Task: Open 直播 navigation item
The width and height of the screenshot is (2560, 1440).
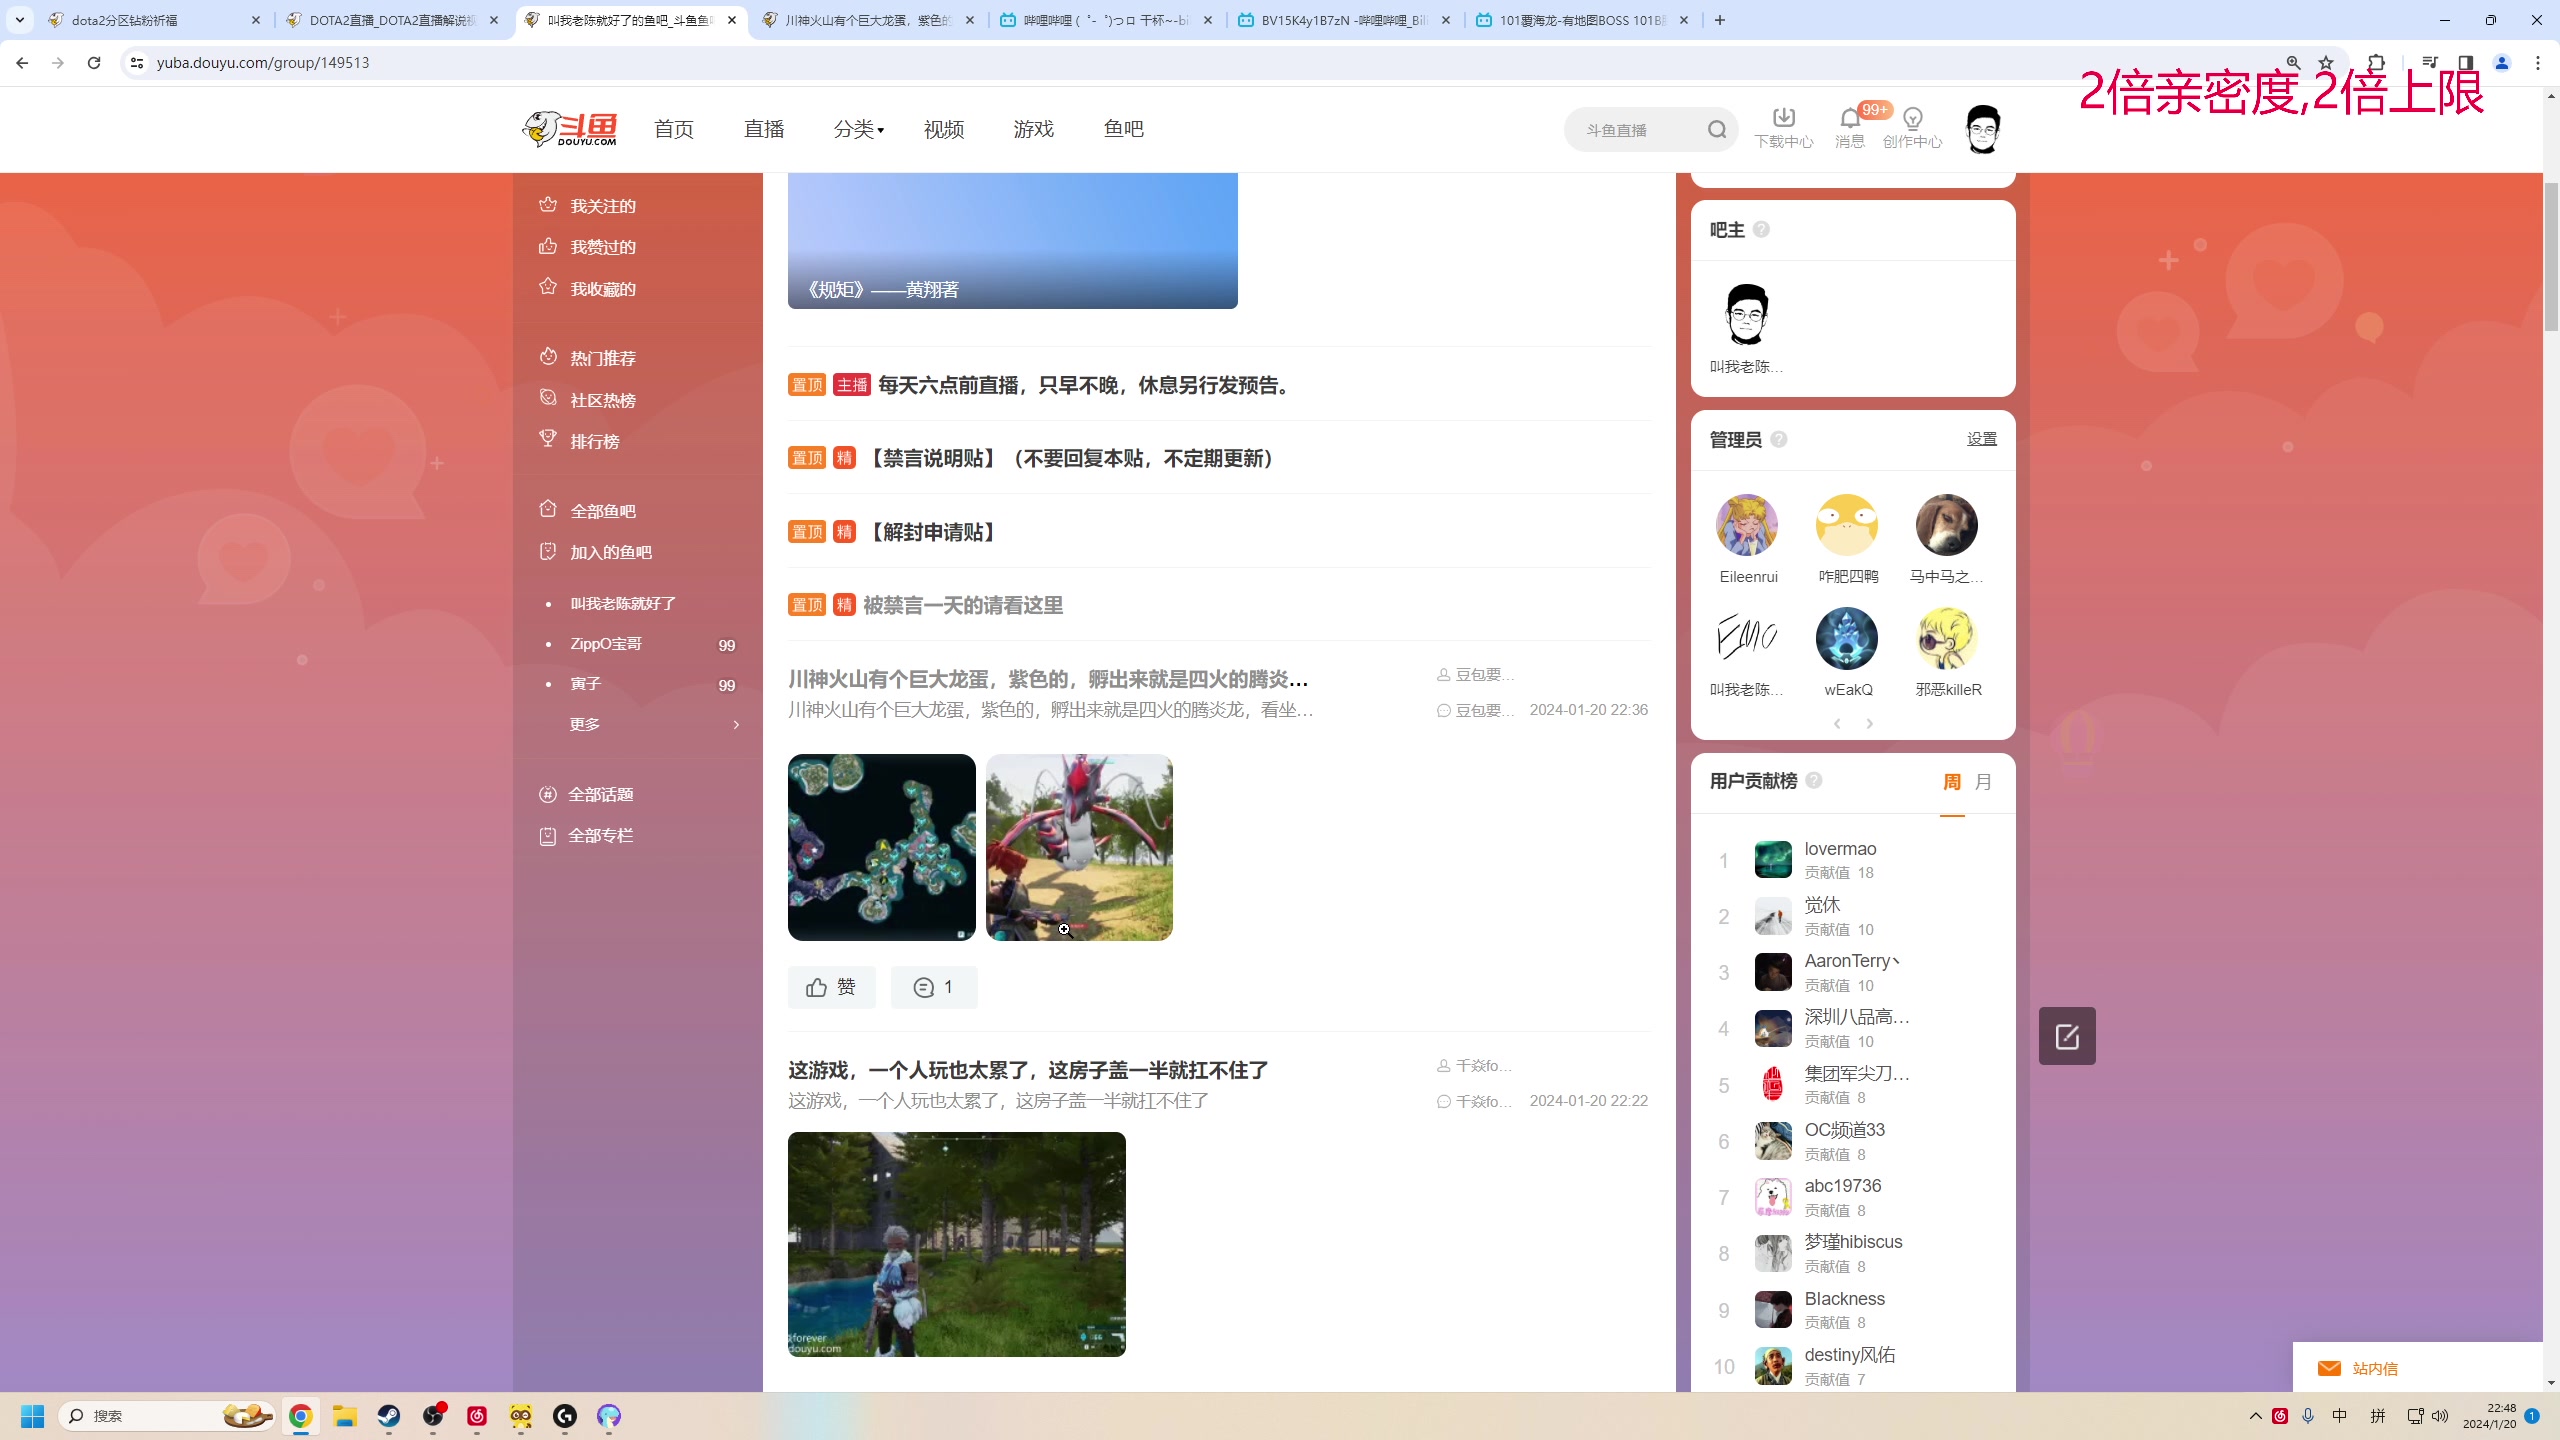Action: pyautogui.click(x=764, y=129)
